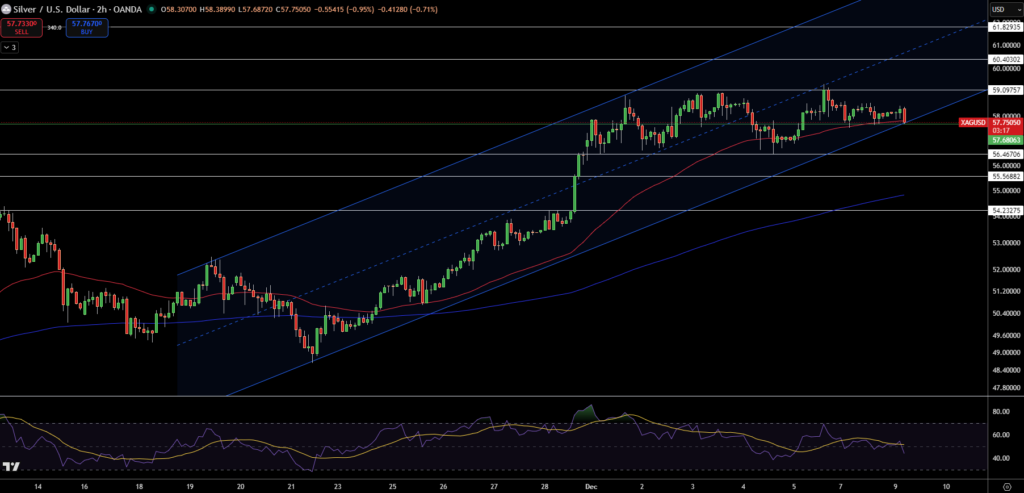Click the 59.09757 horizontal line price label
The image size is (1024, 493).
click(1004, 90)
